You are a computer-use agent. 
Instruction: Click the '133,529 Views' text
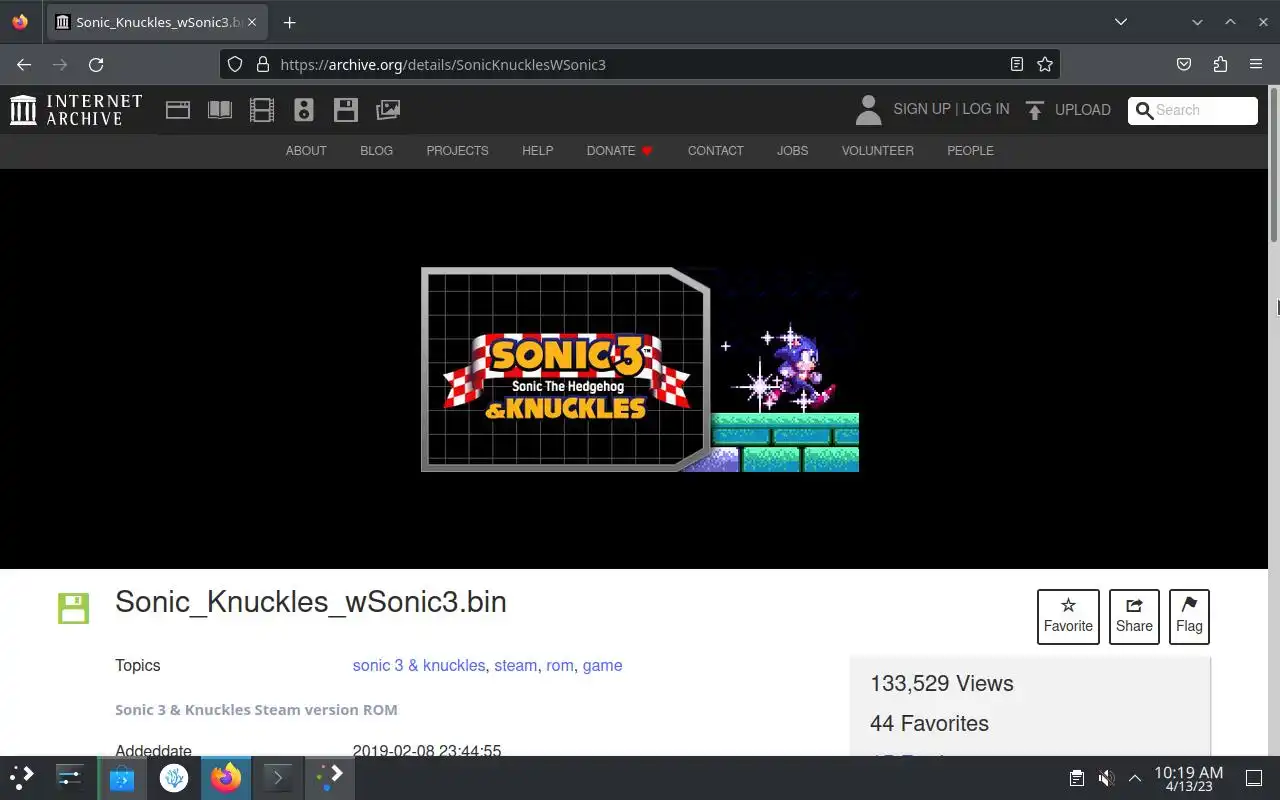(x=942, y=684)
